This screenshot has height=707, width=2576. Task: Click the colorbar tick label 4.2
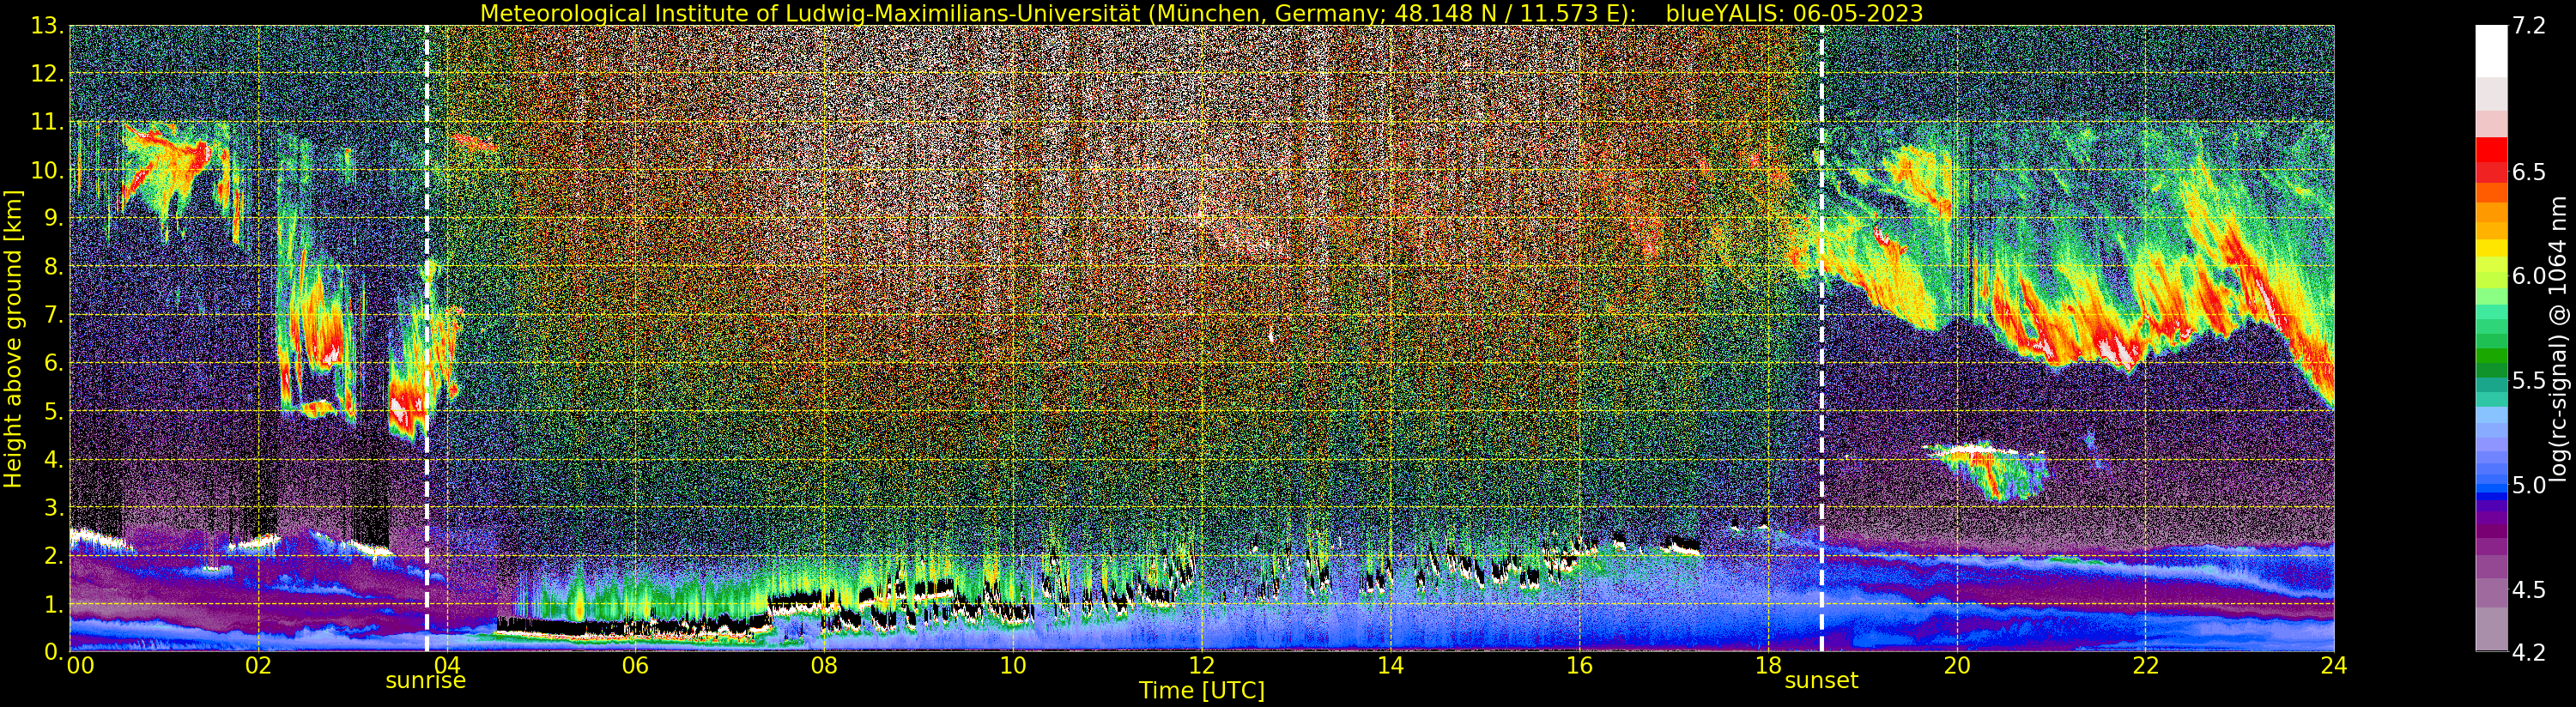(2529, 653)
